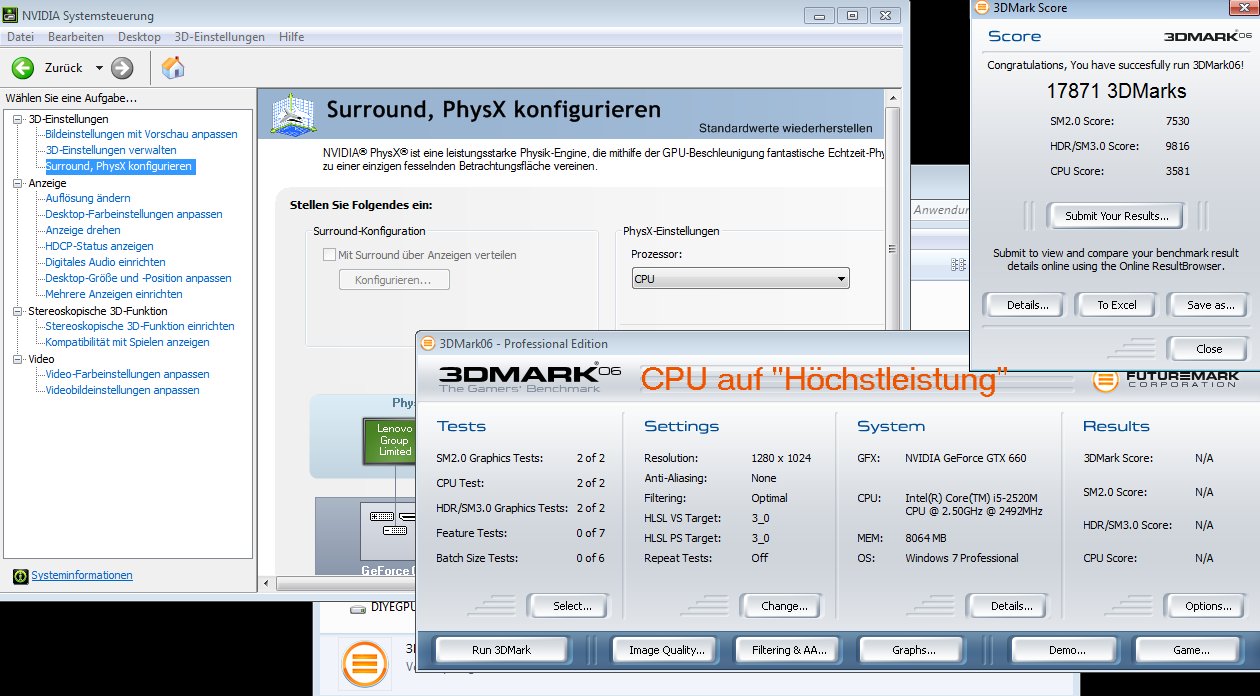Collapse the 3D-Einstellungen tree node

pyautogui.click(x=18, y=119)
